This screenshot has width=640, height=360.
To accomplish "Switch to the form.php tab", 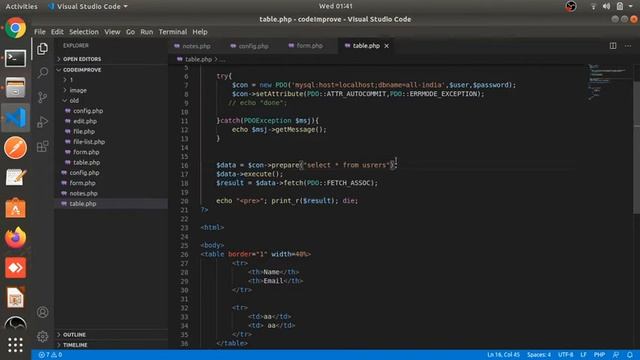I will pos(309,46).
